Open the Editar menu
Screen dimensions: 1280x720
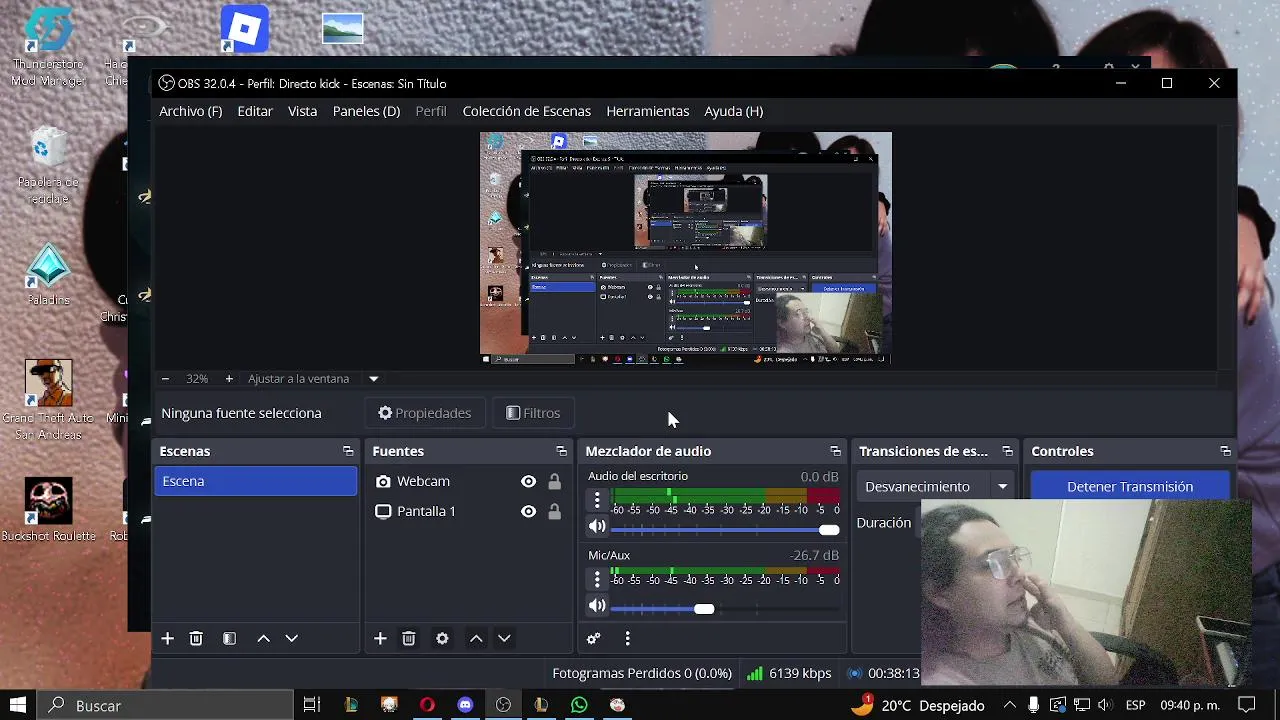coord(255,111)
